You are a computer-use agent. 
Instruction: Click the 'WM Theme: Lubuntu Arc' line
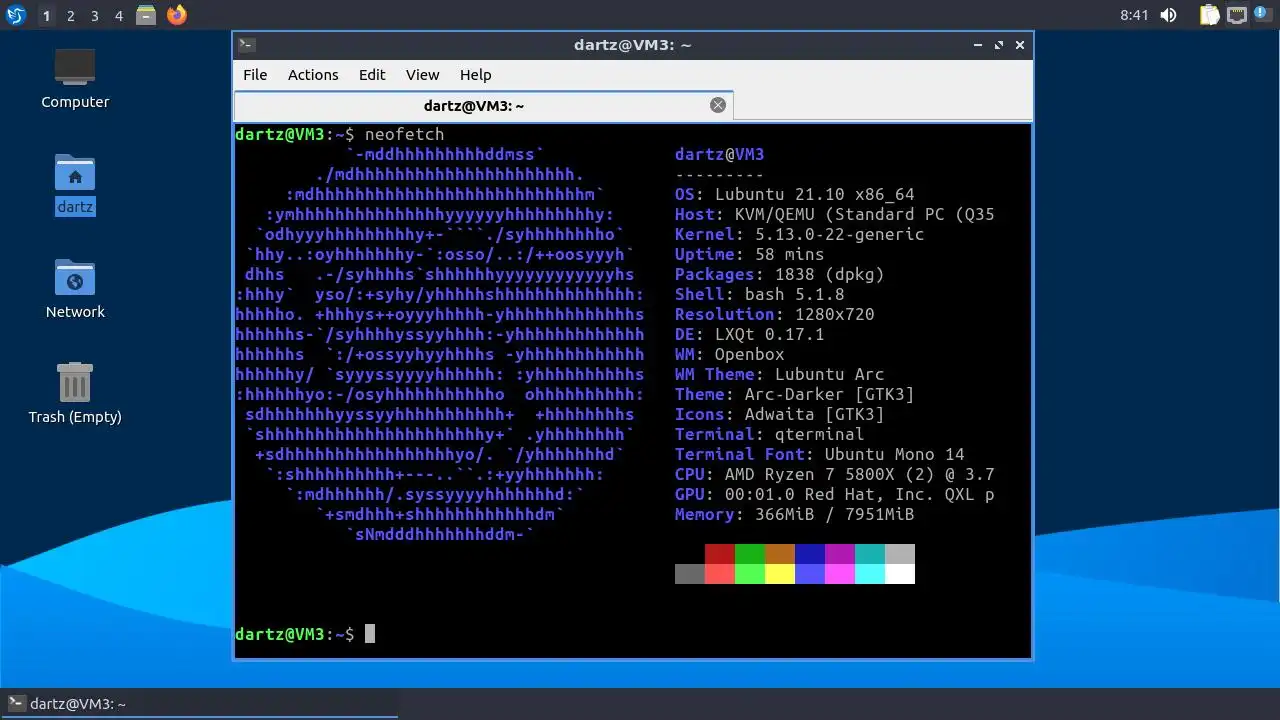click(x=780, y=374)
